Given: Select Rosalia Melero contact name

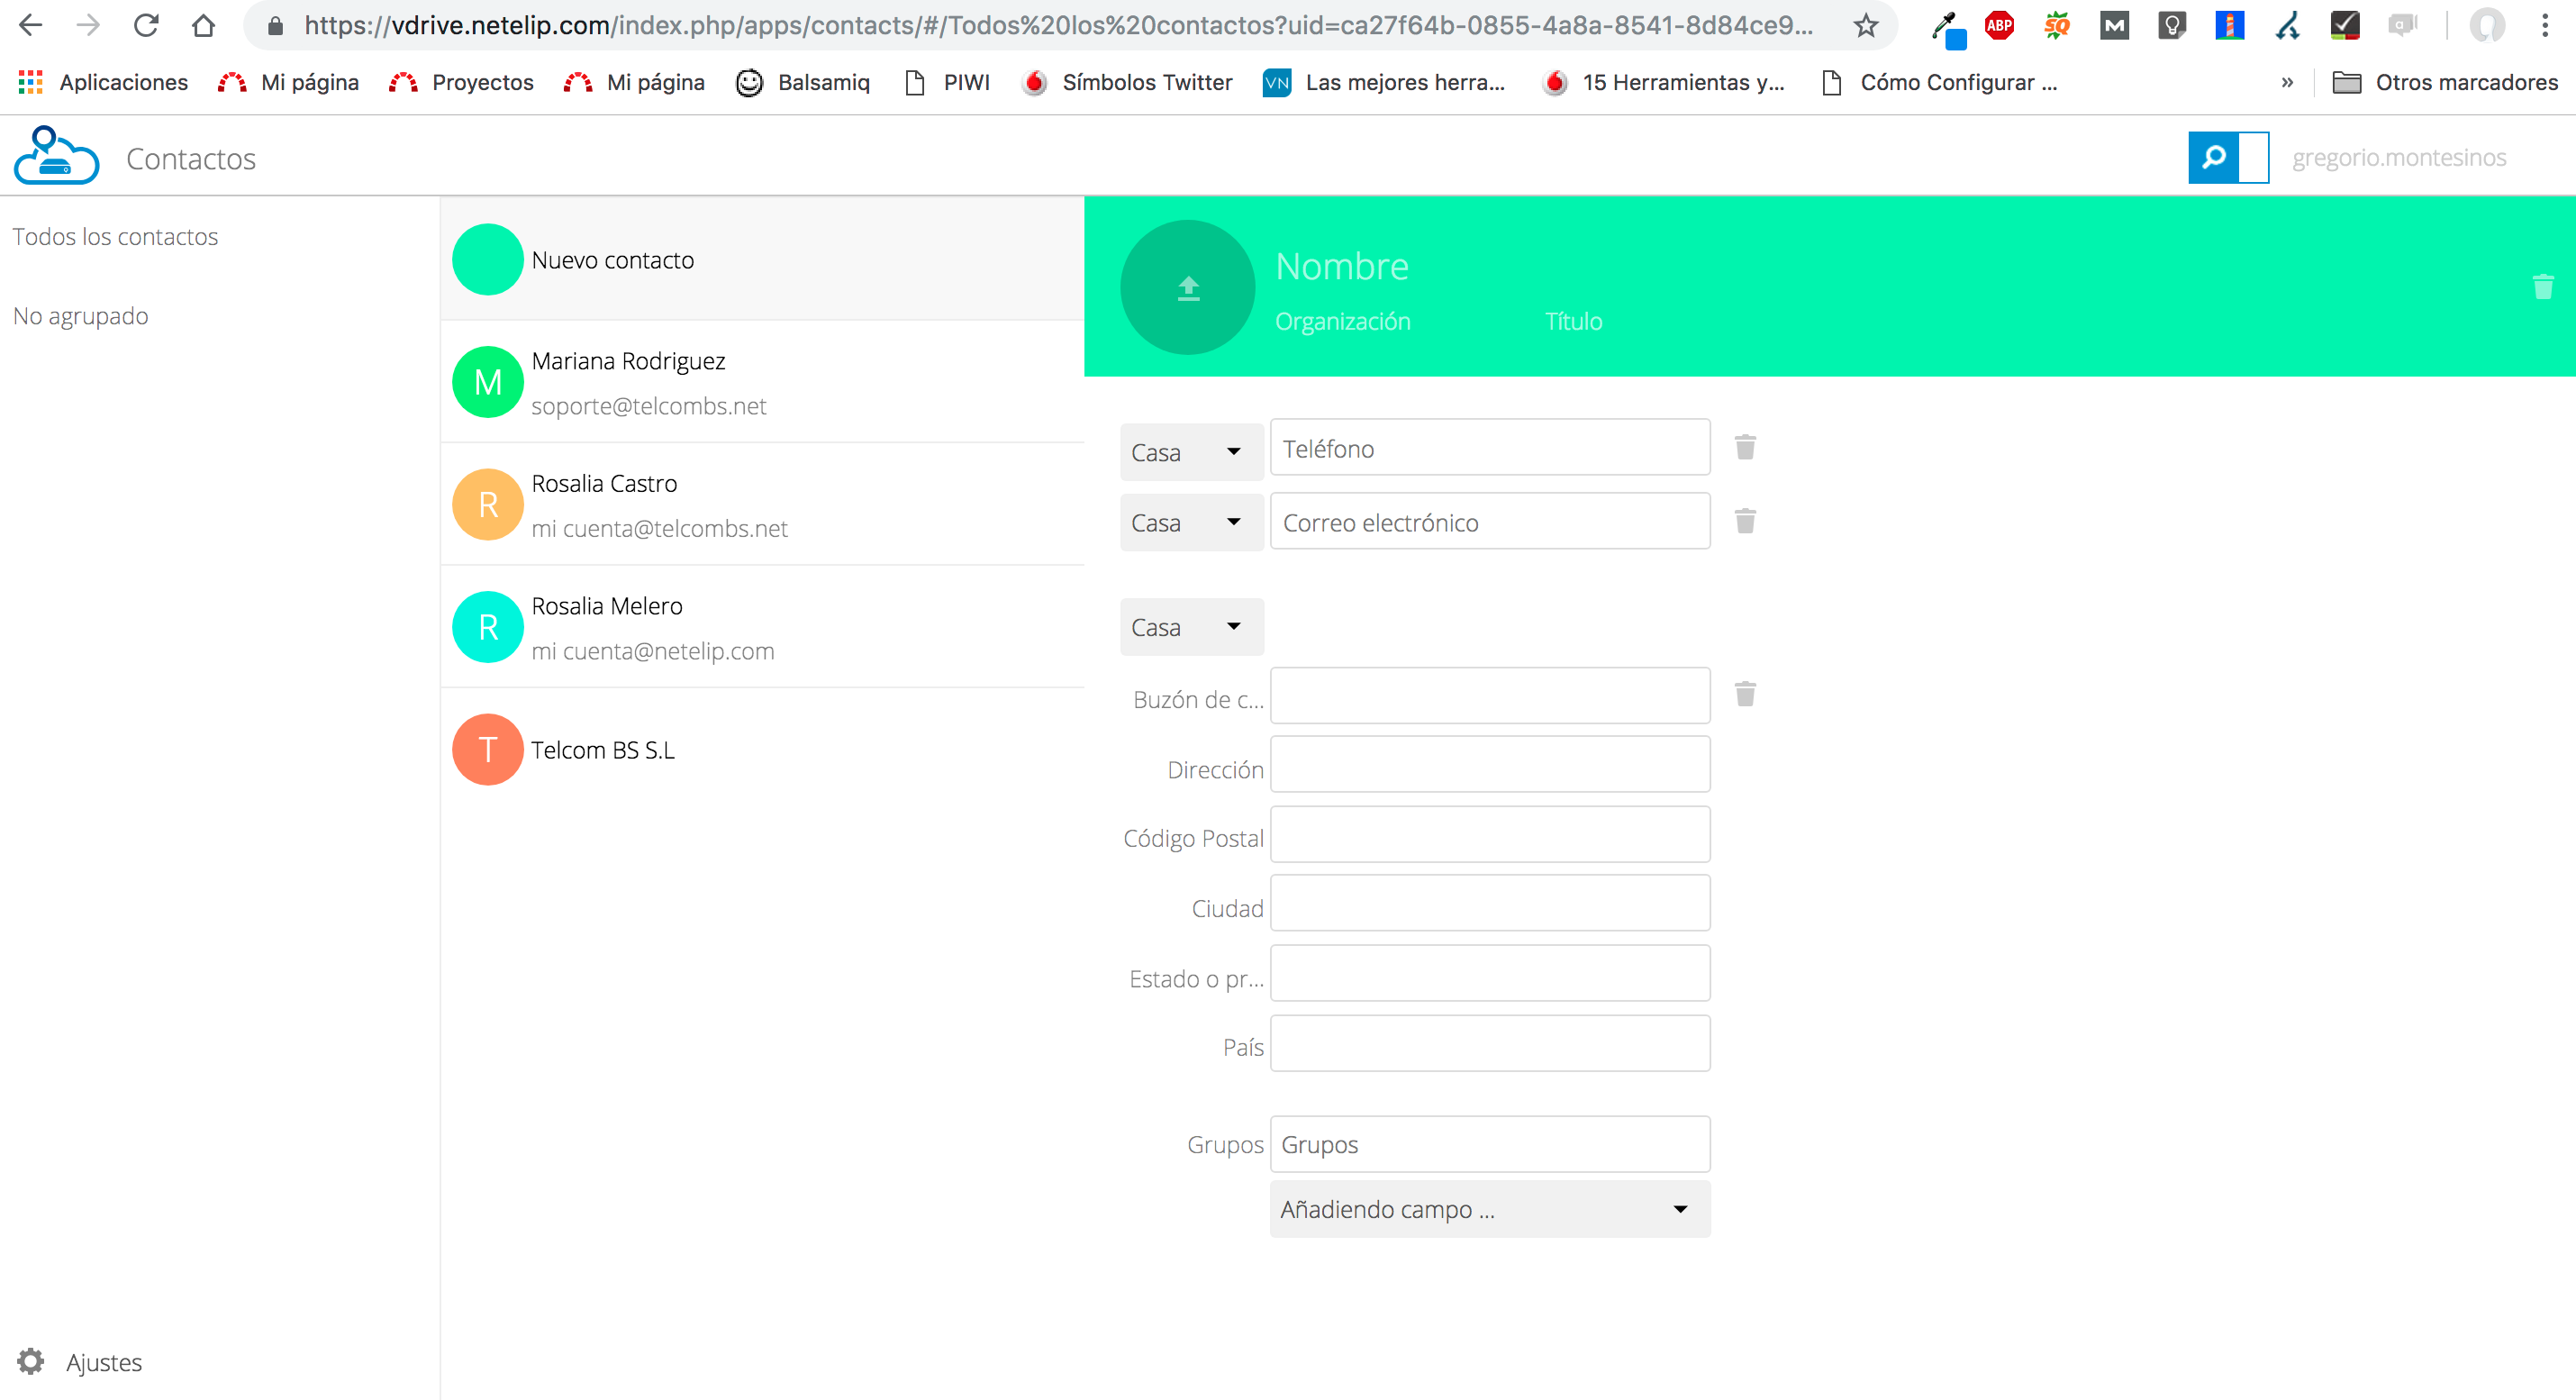Looking at the screenshot, I should point(607,606).
